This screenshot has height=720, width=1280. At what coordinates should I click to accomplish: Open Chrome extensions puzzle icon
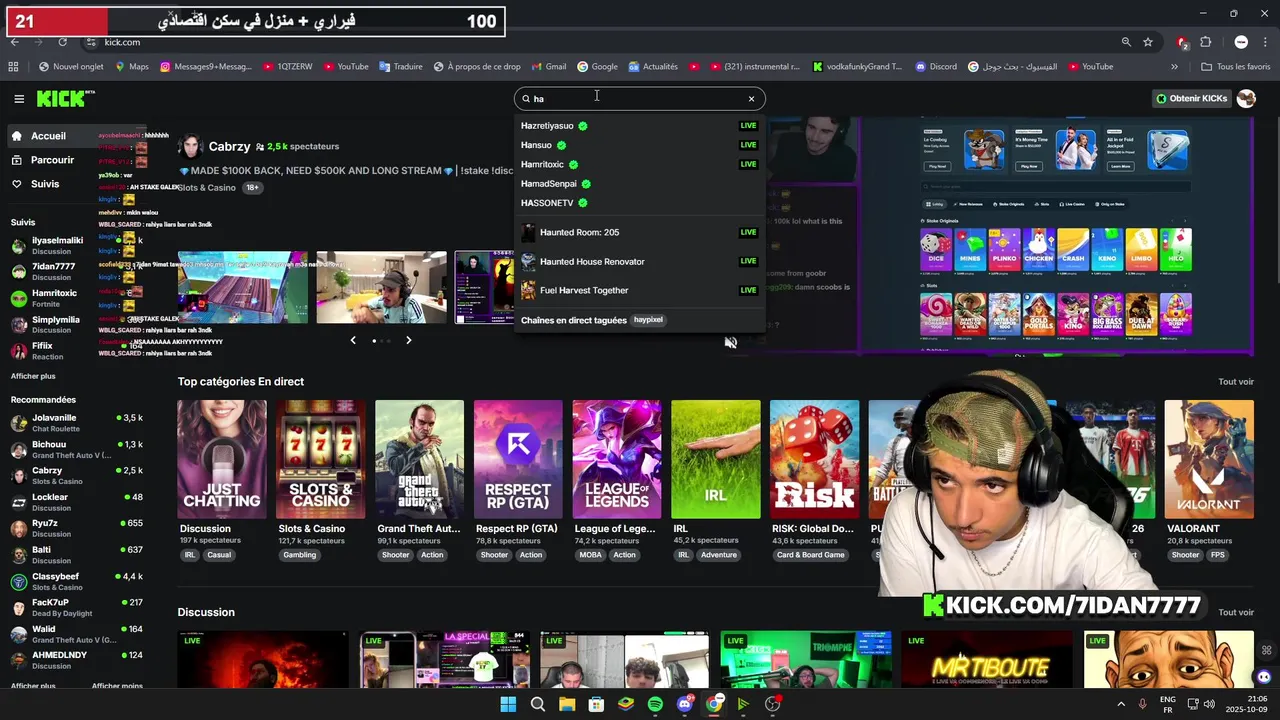coord(1205,42)
